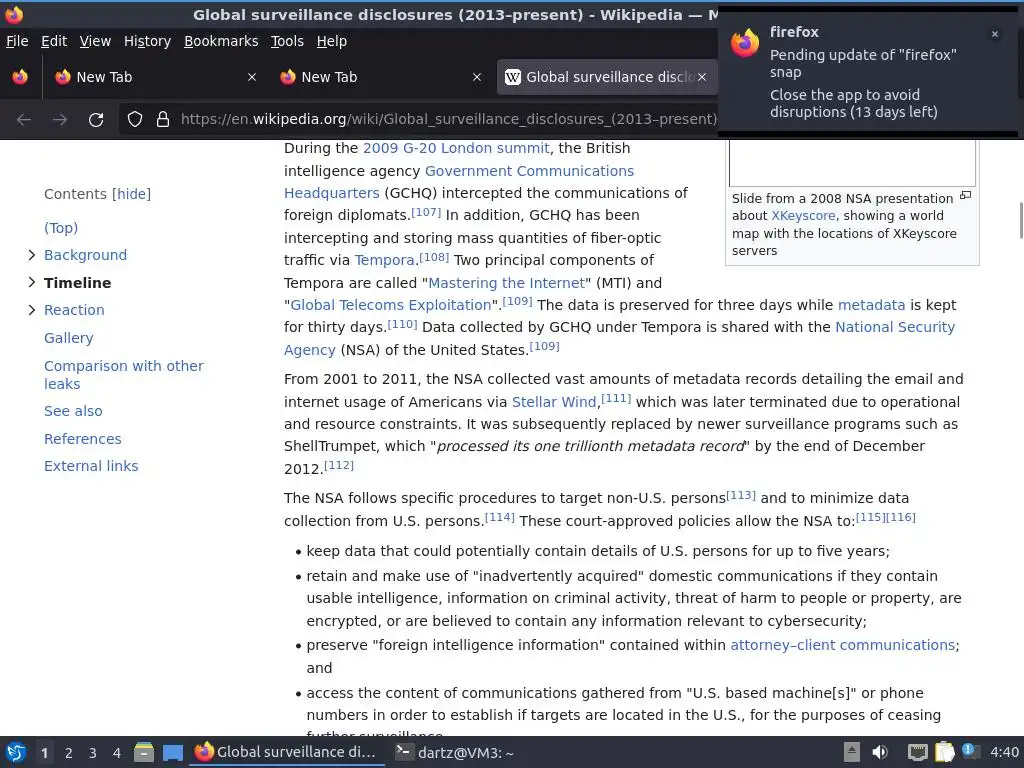Enlarge the XKeyscore slide image icon
This screenshot has width=1024, height=768.
(x=966, y=195)
